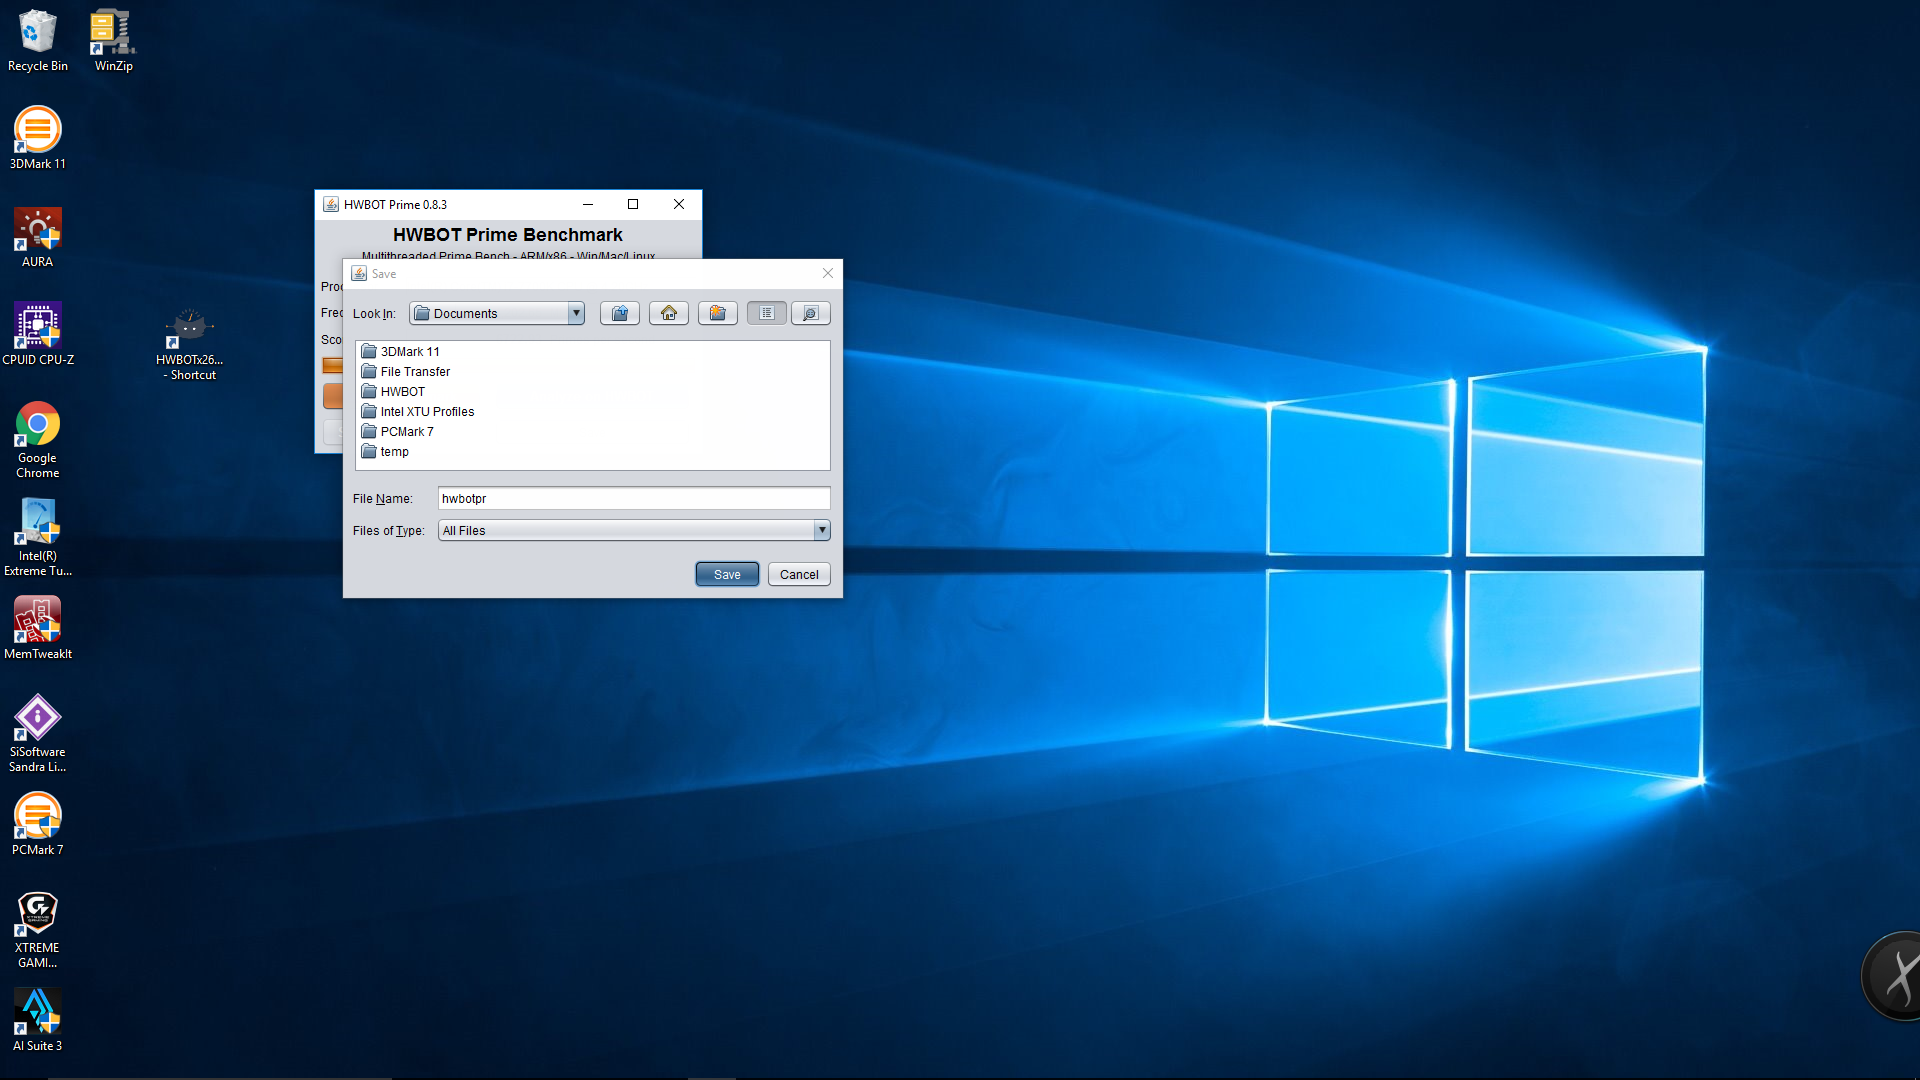This screenshot has height=1080, width=1920.
Task: Go to Home folder icon
Action: pos(669,313)
